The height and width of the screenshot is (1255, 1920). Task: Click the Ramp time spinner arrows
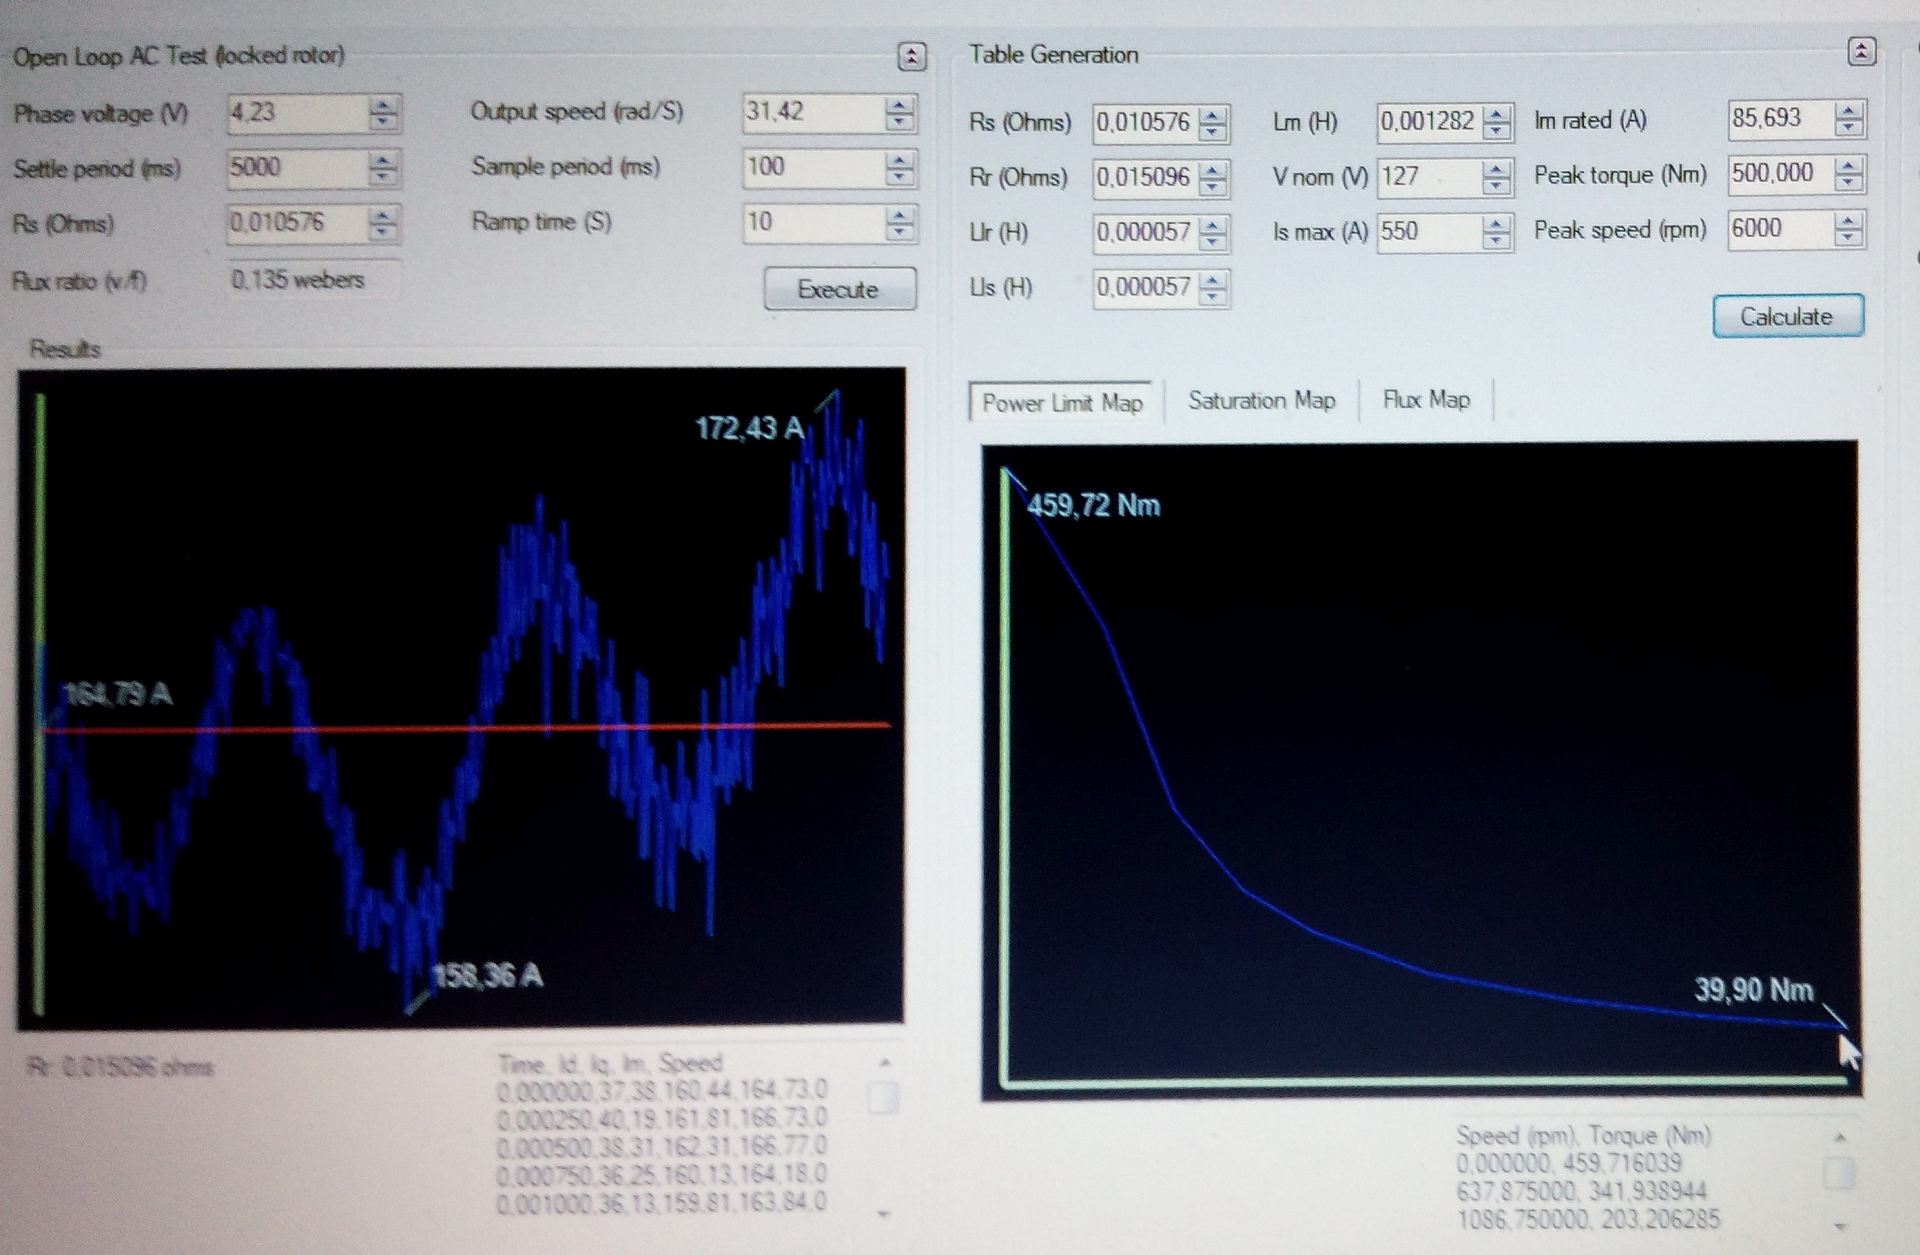point(899,222)
